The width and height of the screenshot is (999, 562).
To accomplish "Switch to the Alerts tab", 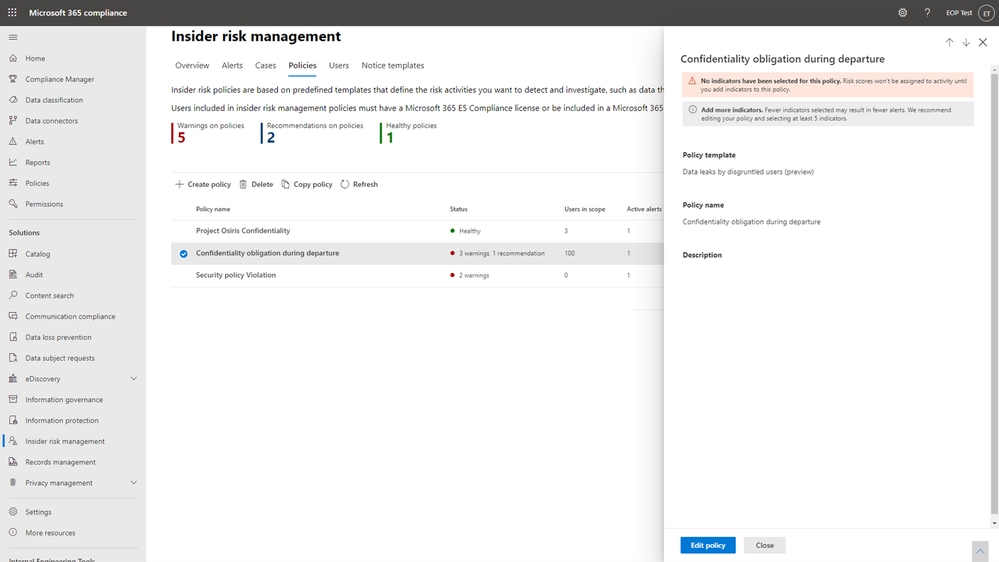I will point(232,66).
